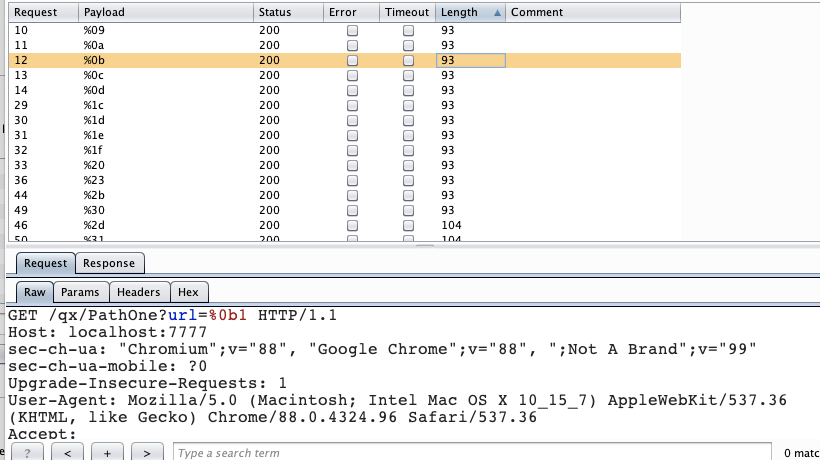Select the row with payload %30
This screenshot has height=460, width=820.
pyautogui.click(x=345, y=210)
